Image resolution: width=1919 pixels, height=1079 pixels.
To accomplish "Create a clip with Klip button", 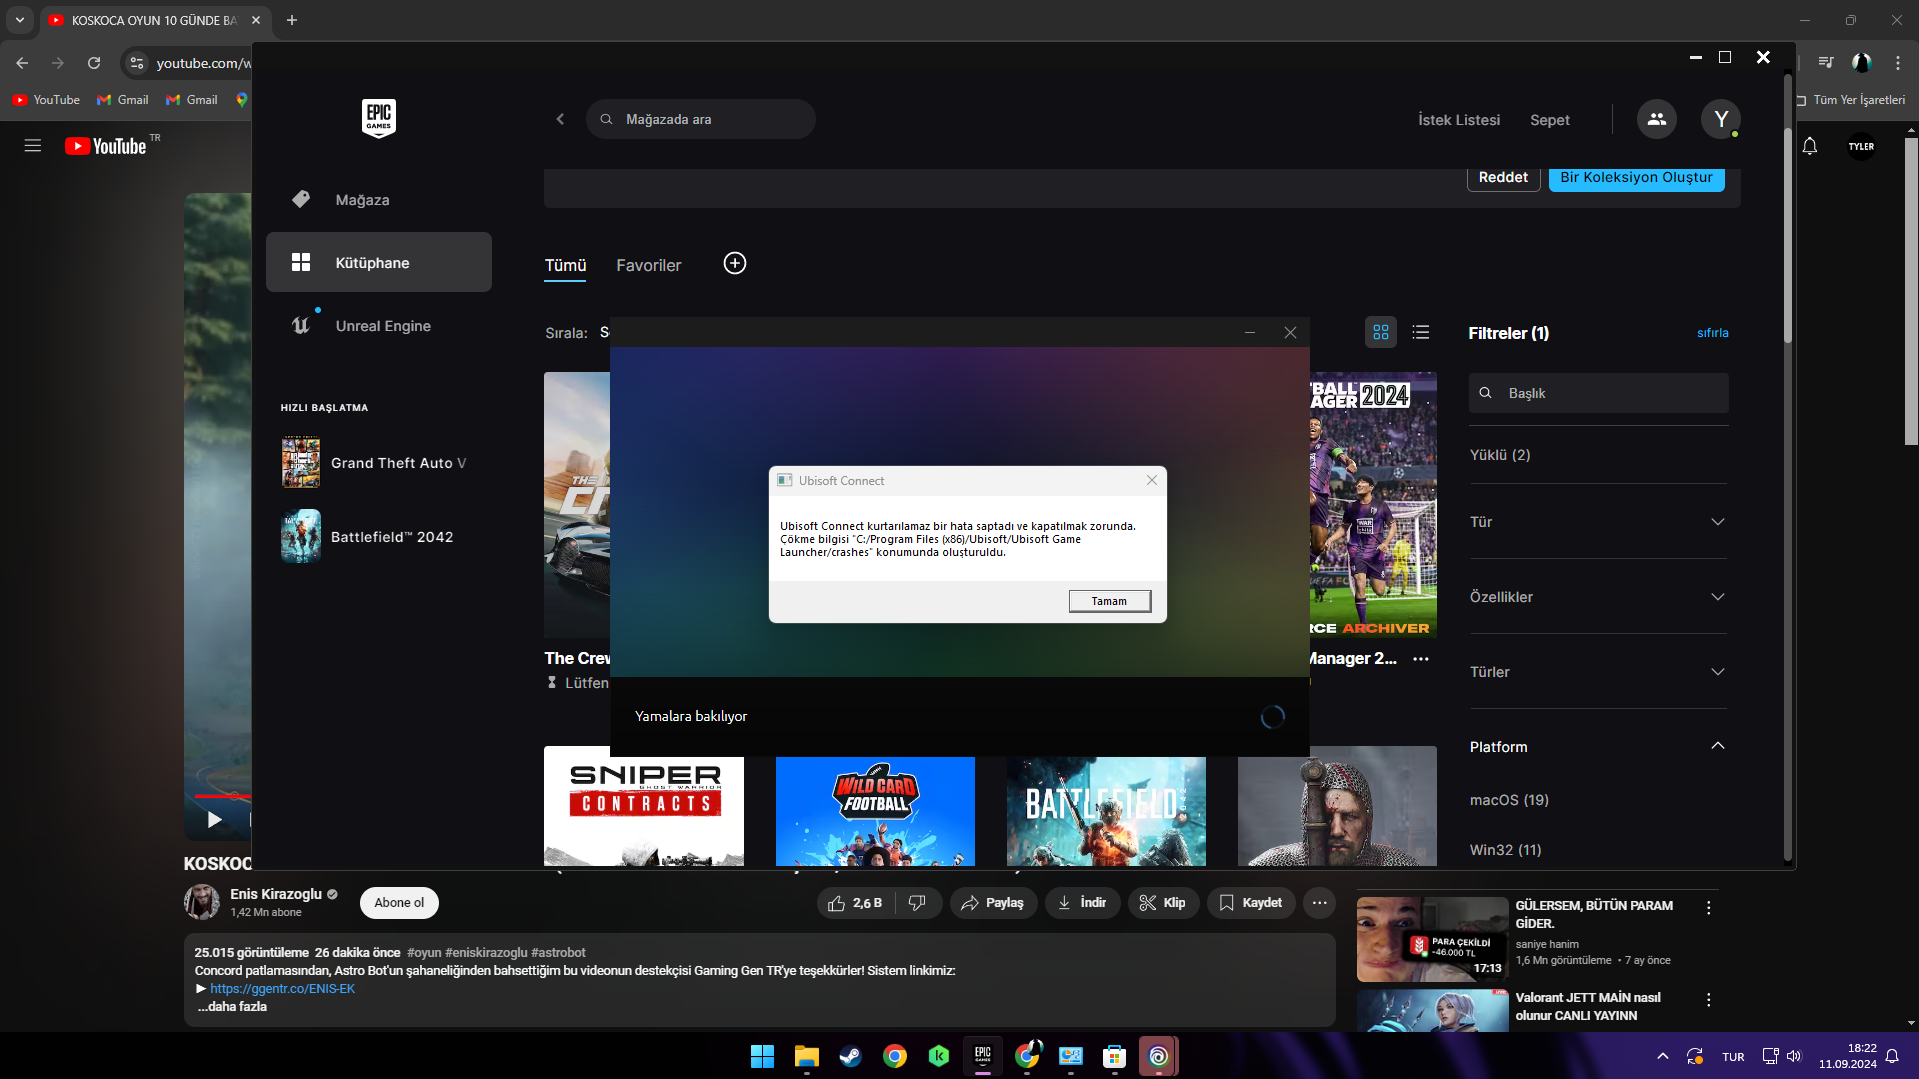I will coord(1163,903).
